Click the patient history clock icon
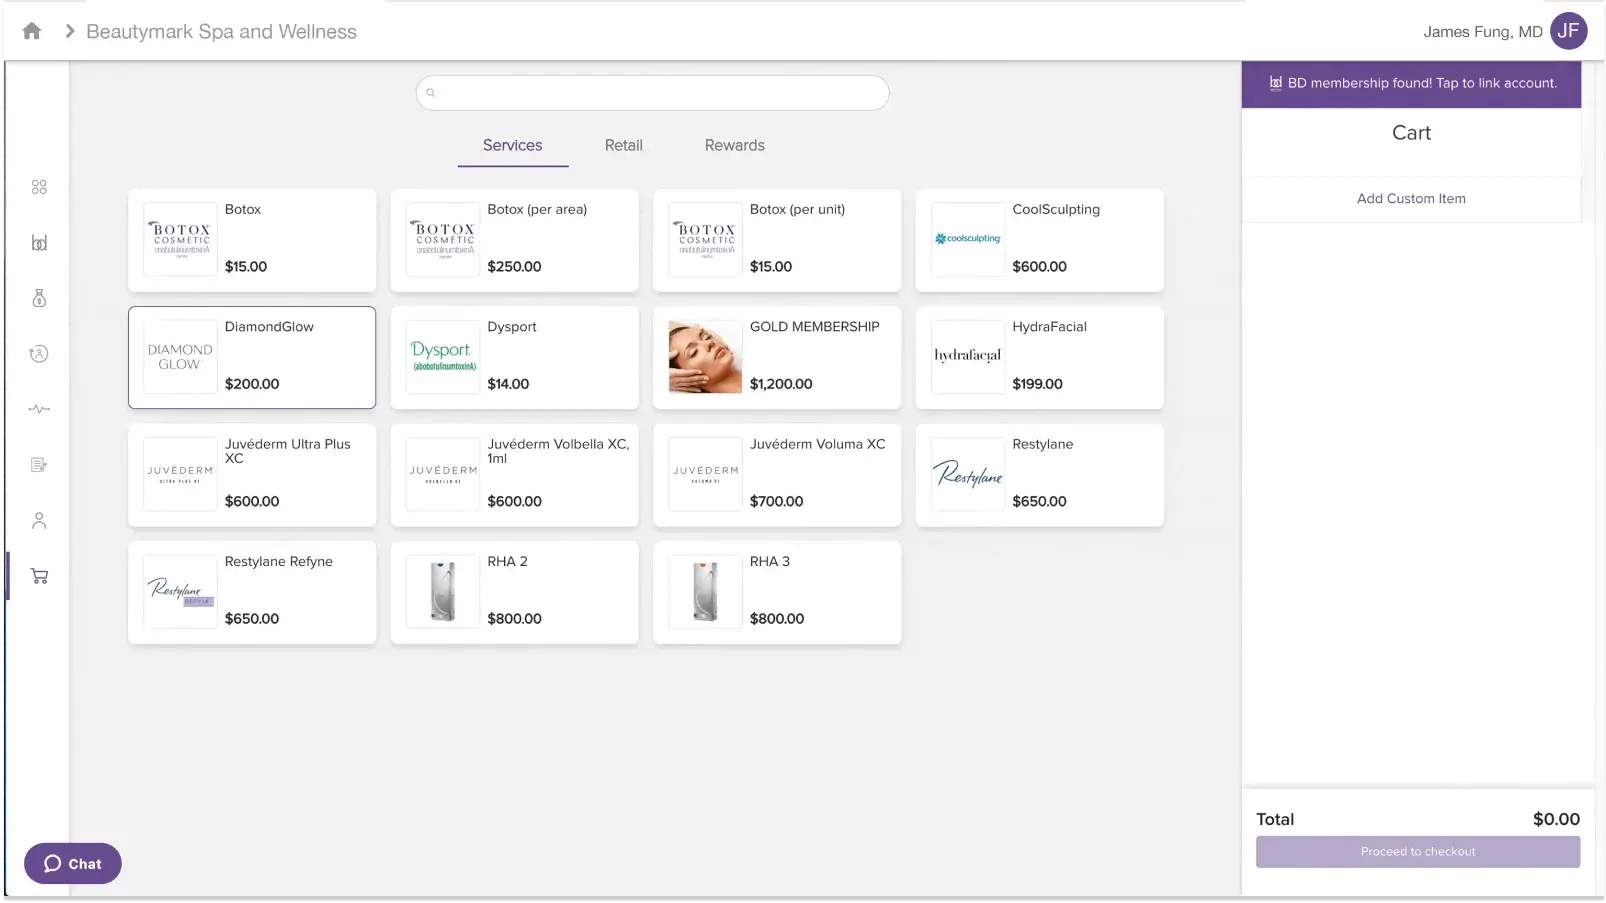 coord(39,353)
